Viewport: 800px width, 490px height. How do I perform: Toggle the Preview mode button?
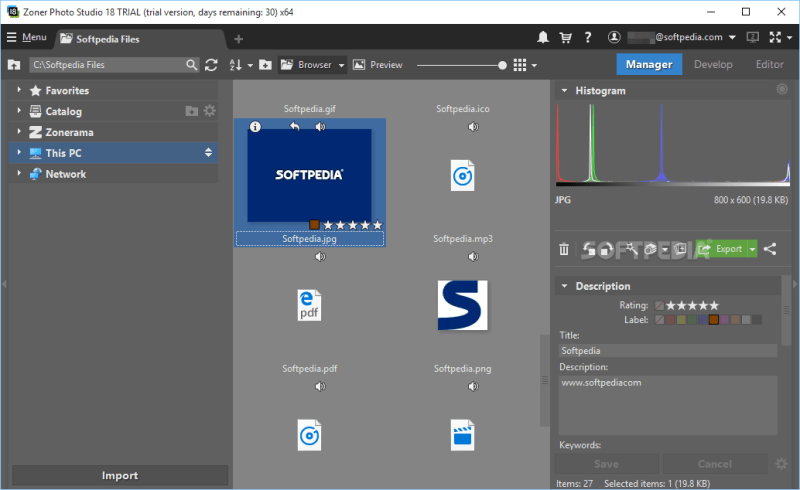[377, 65]
